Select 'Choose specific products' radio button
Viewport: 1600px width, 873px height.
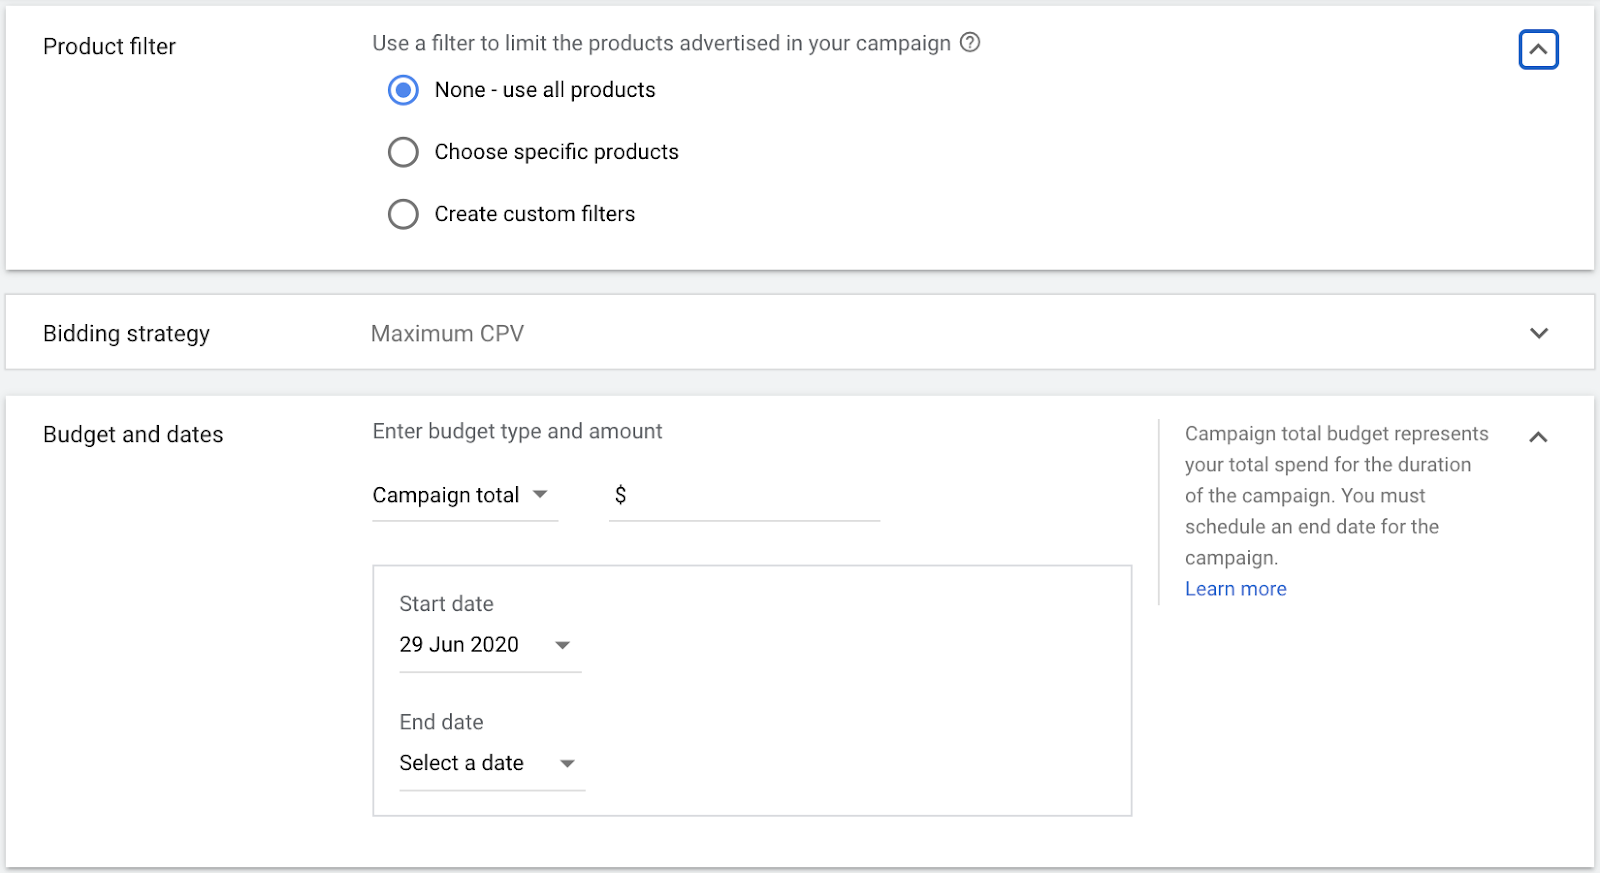point(403,152)
